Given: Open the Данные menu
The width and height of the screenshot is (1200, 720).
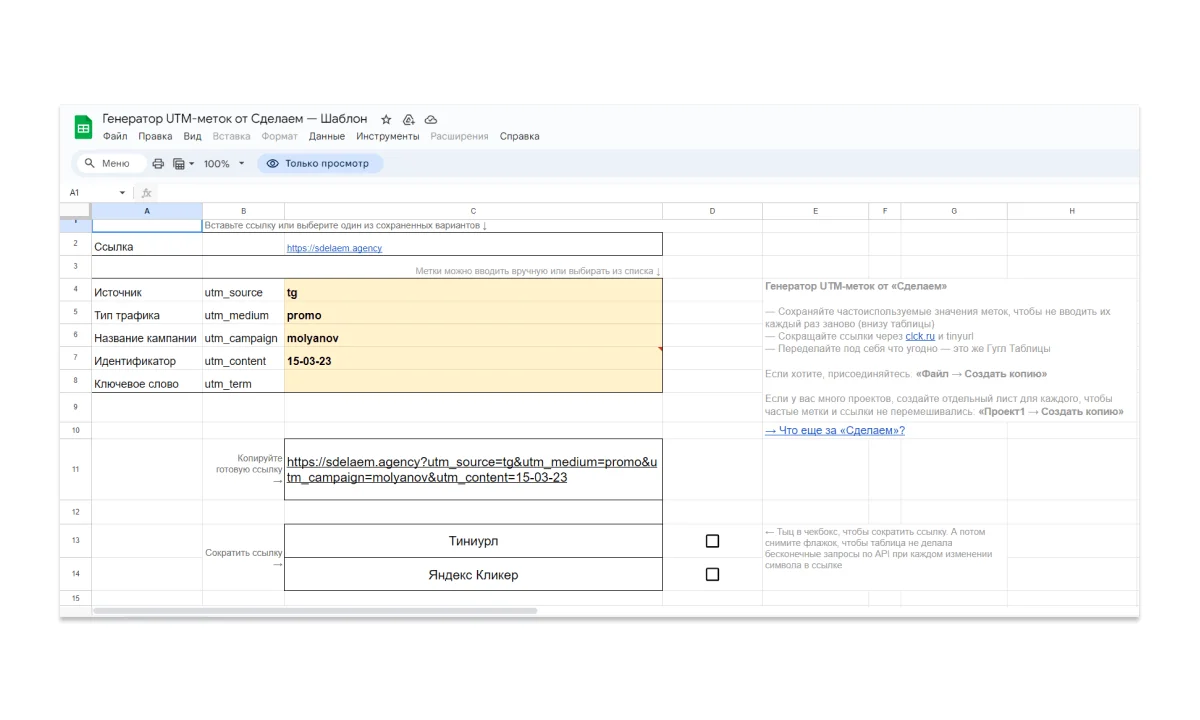Looking at the screenshot, I should pos(326,136).
